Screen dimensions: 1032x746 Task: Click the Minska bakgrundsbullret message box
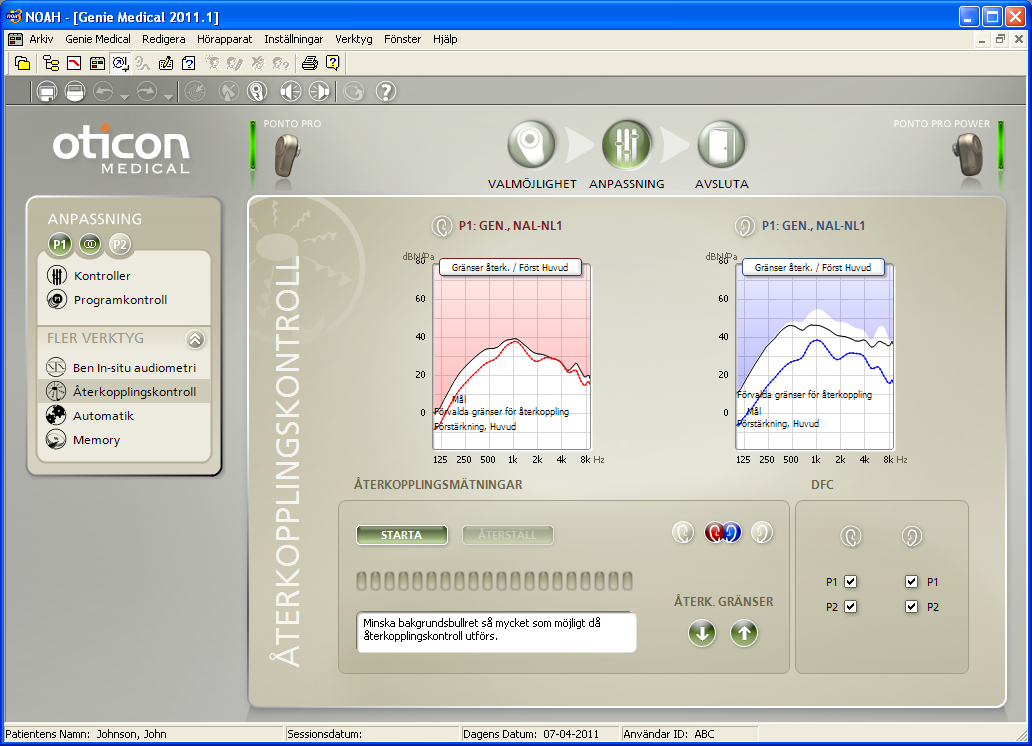[496, 632]
